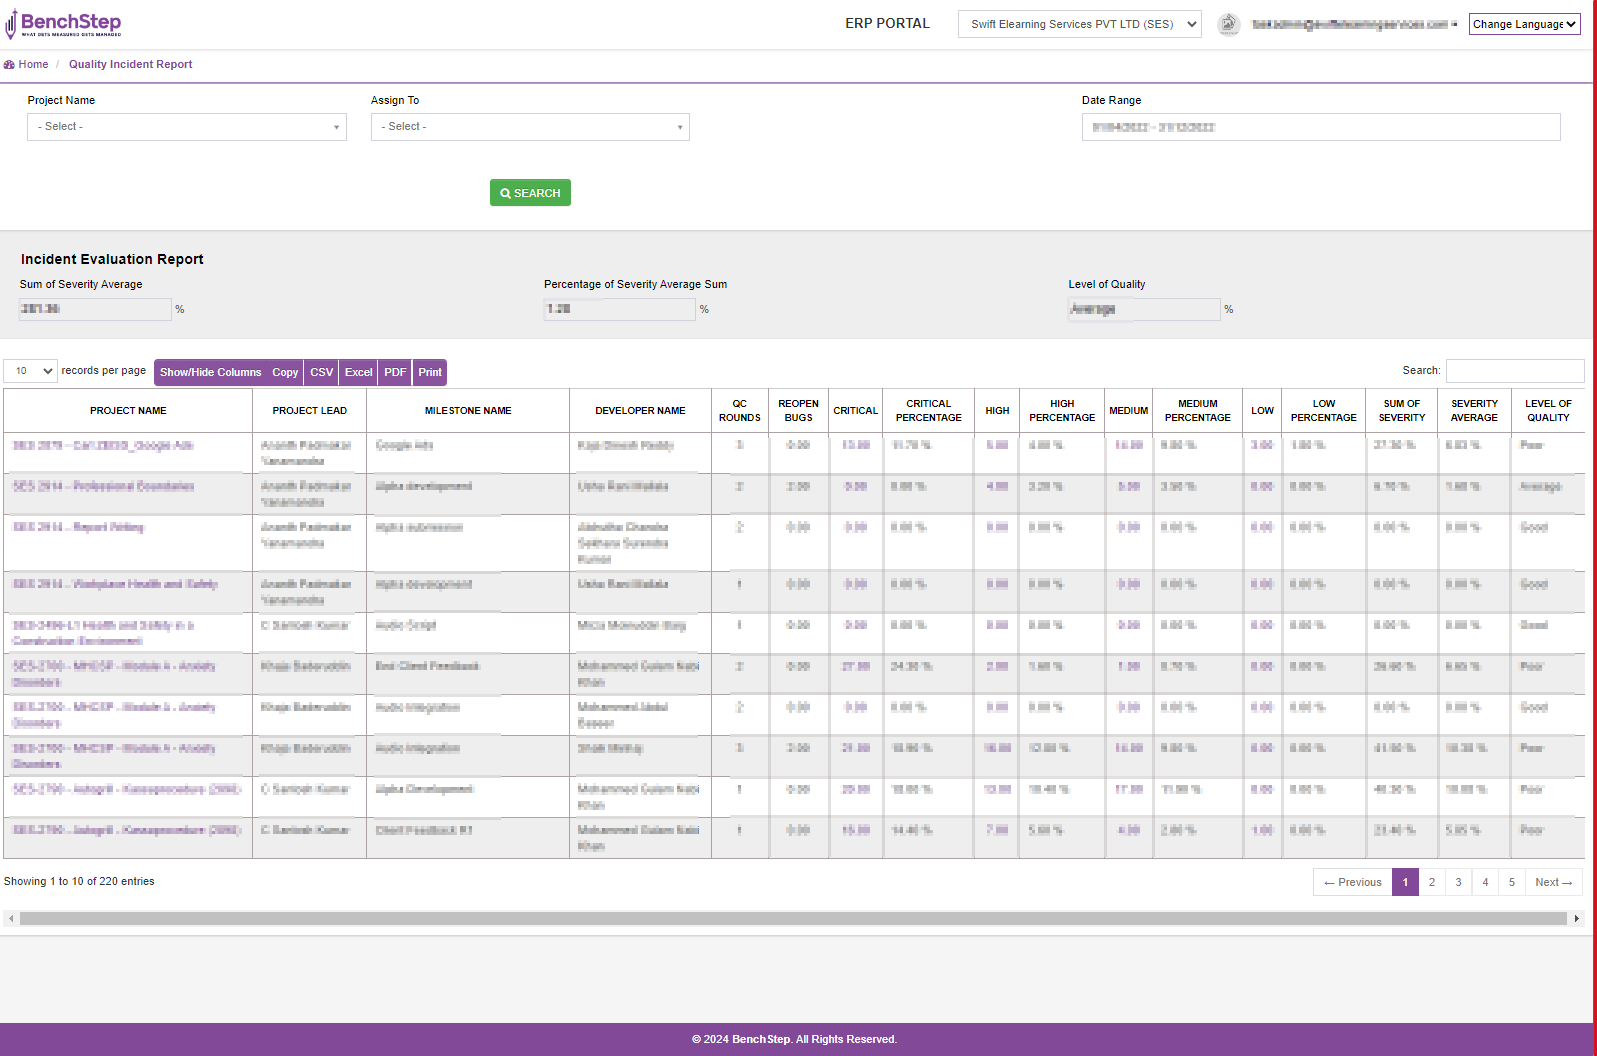This screenshot has height=1056, width=1597.
Task: Go to pagination page 3
Action: (x=1459, y=882)
